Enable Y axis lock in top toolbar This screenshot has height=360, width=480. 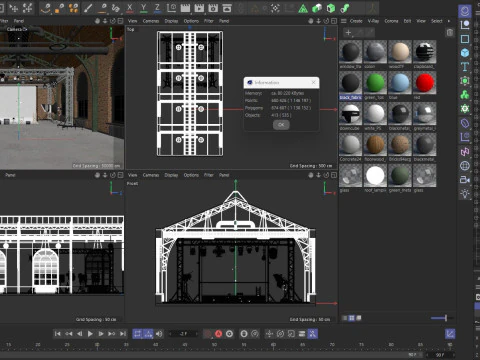(x=144, y=8)
